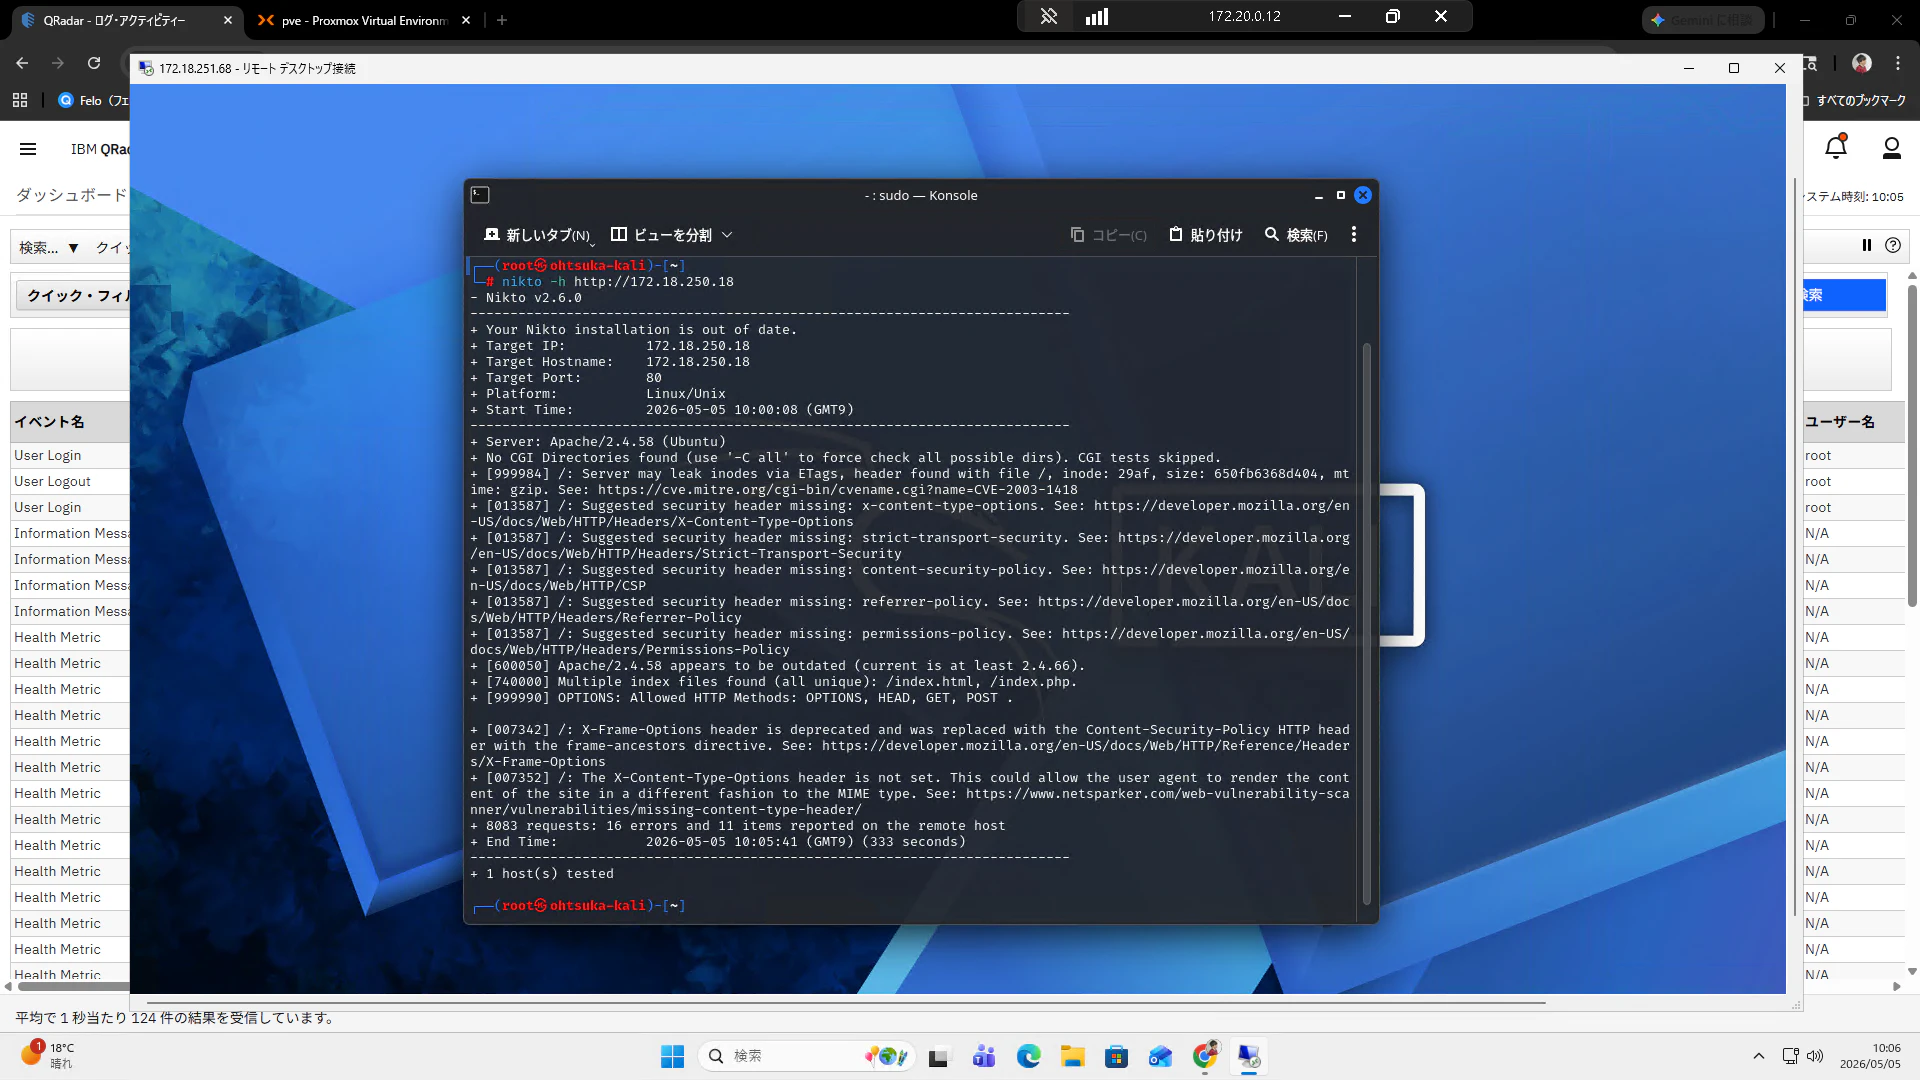Show hidden system tray icons

(x=1759, y=1056)
